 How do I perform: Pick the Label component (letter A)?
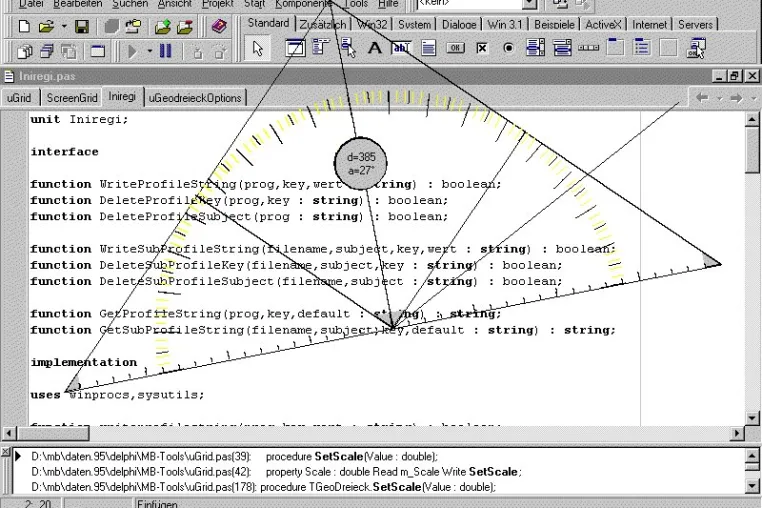[x=374, y=48]
